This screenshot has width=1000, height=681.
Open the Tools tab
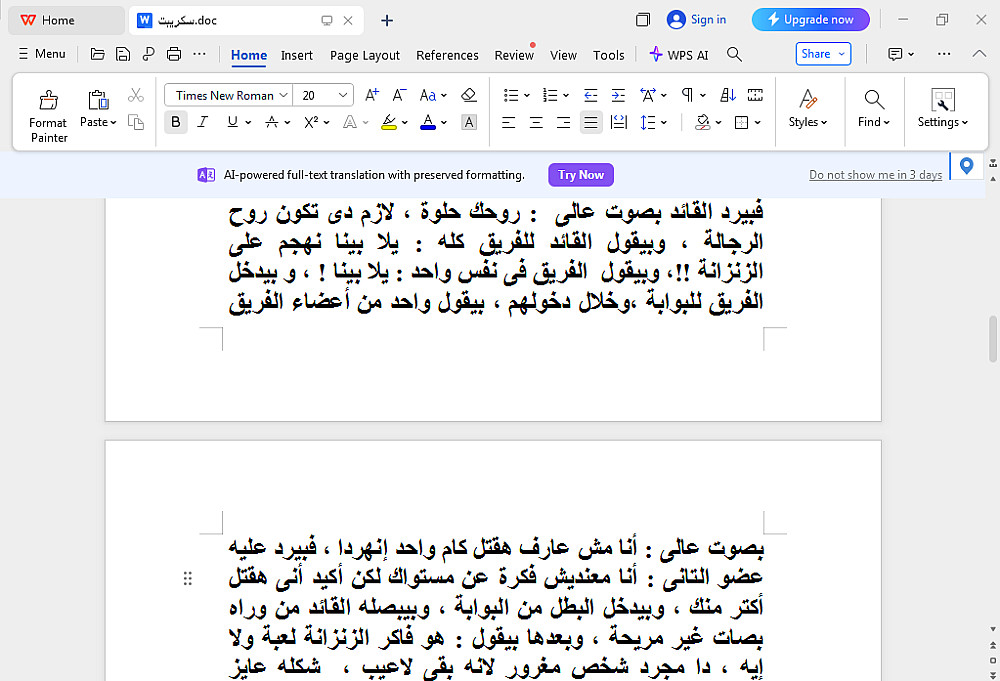(x=608, y=55)
